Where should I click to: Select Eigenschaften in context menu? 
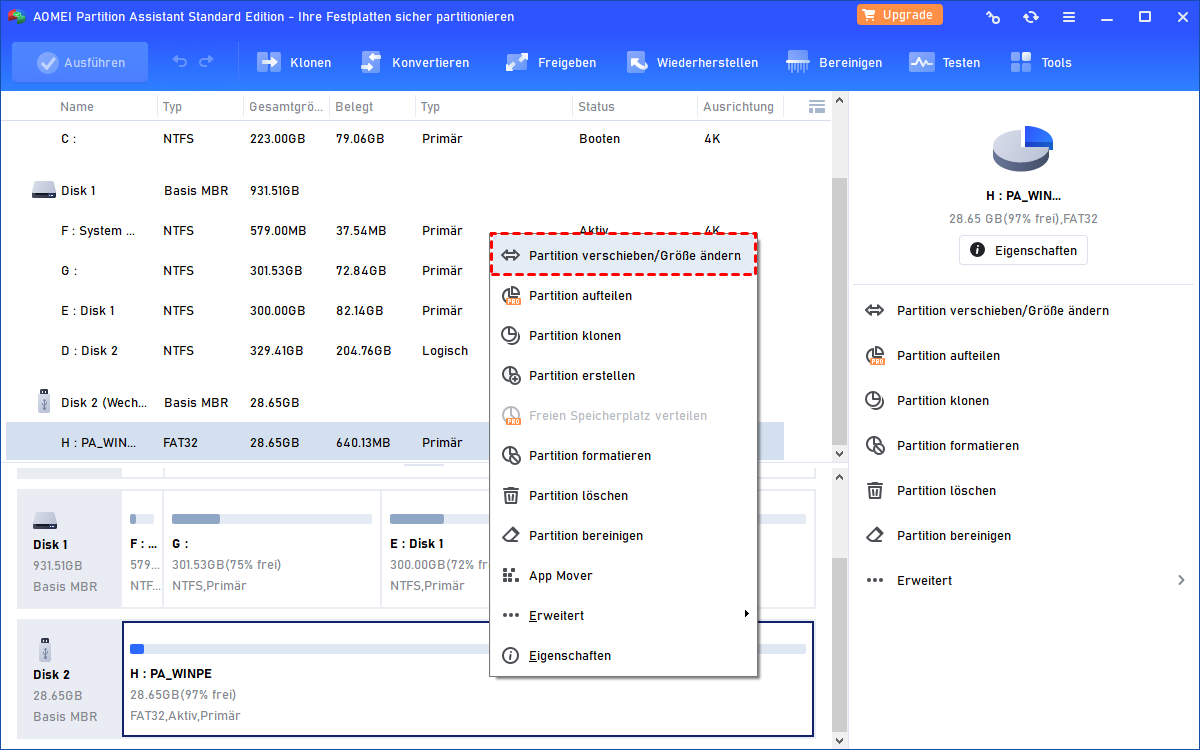pyautogui.click(x=623, y=656)
